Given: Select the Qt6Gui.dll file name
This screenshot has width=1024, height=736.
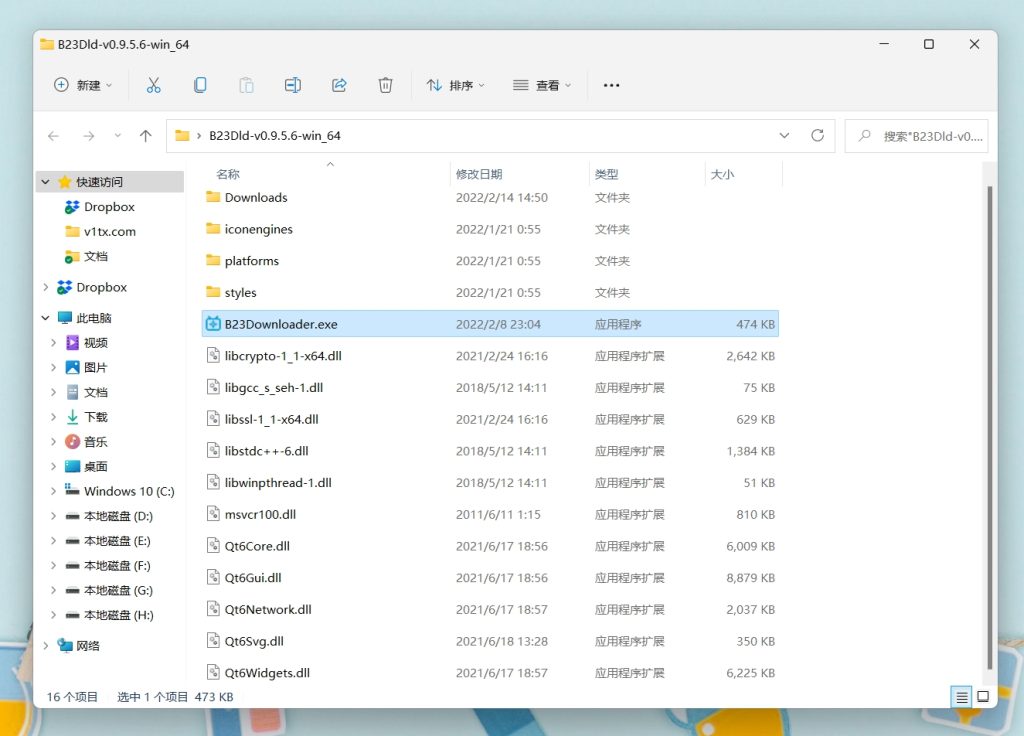Looking at the screenshot, I should (x=253, y=577).
